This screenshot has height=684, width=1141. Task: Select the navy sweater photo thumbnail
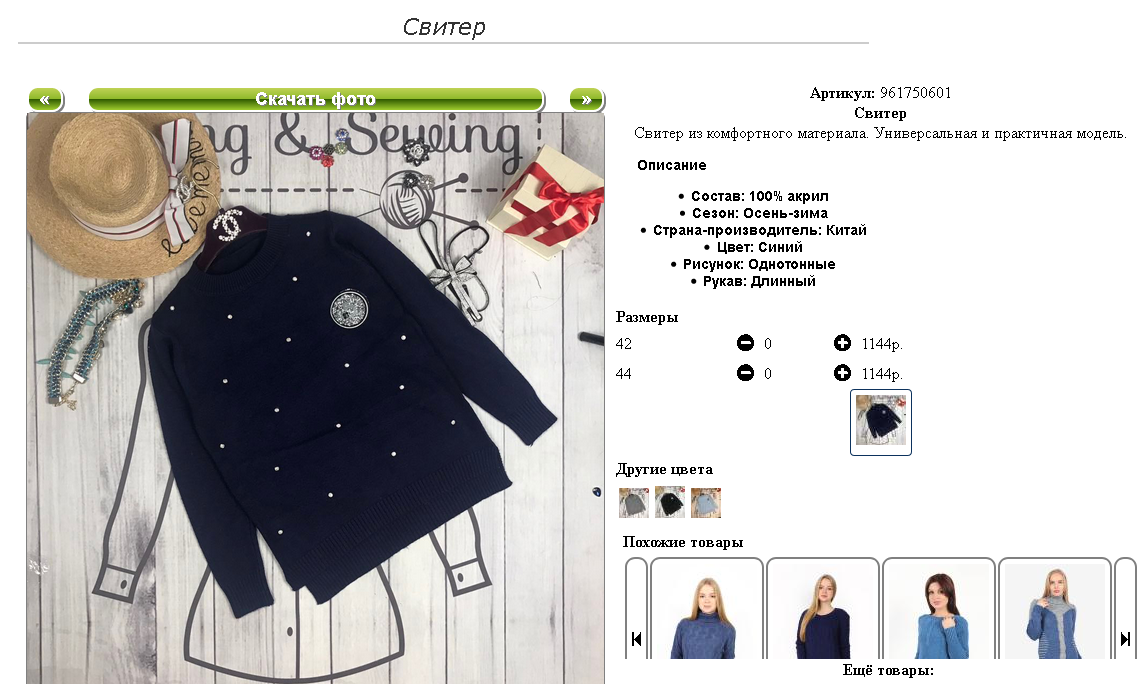pos(880,422)
